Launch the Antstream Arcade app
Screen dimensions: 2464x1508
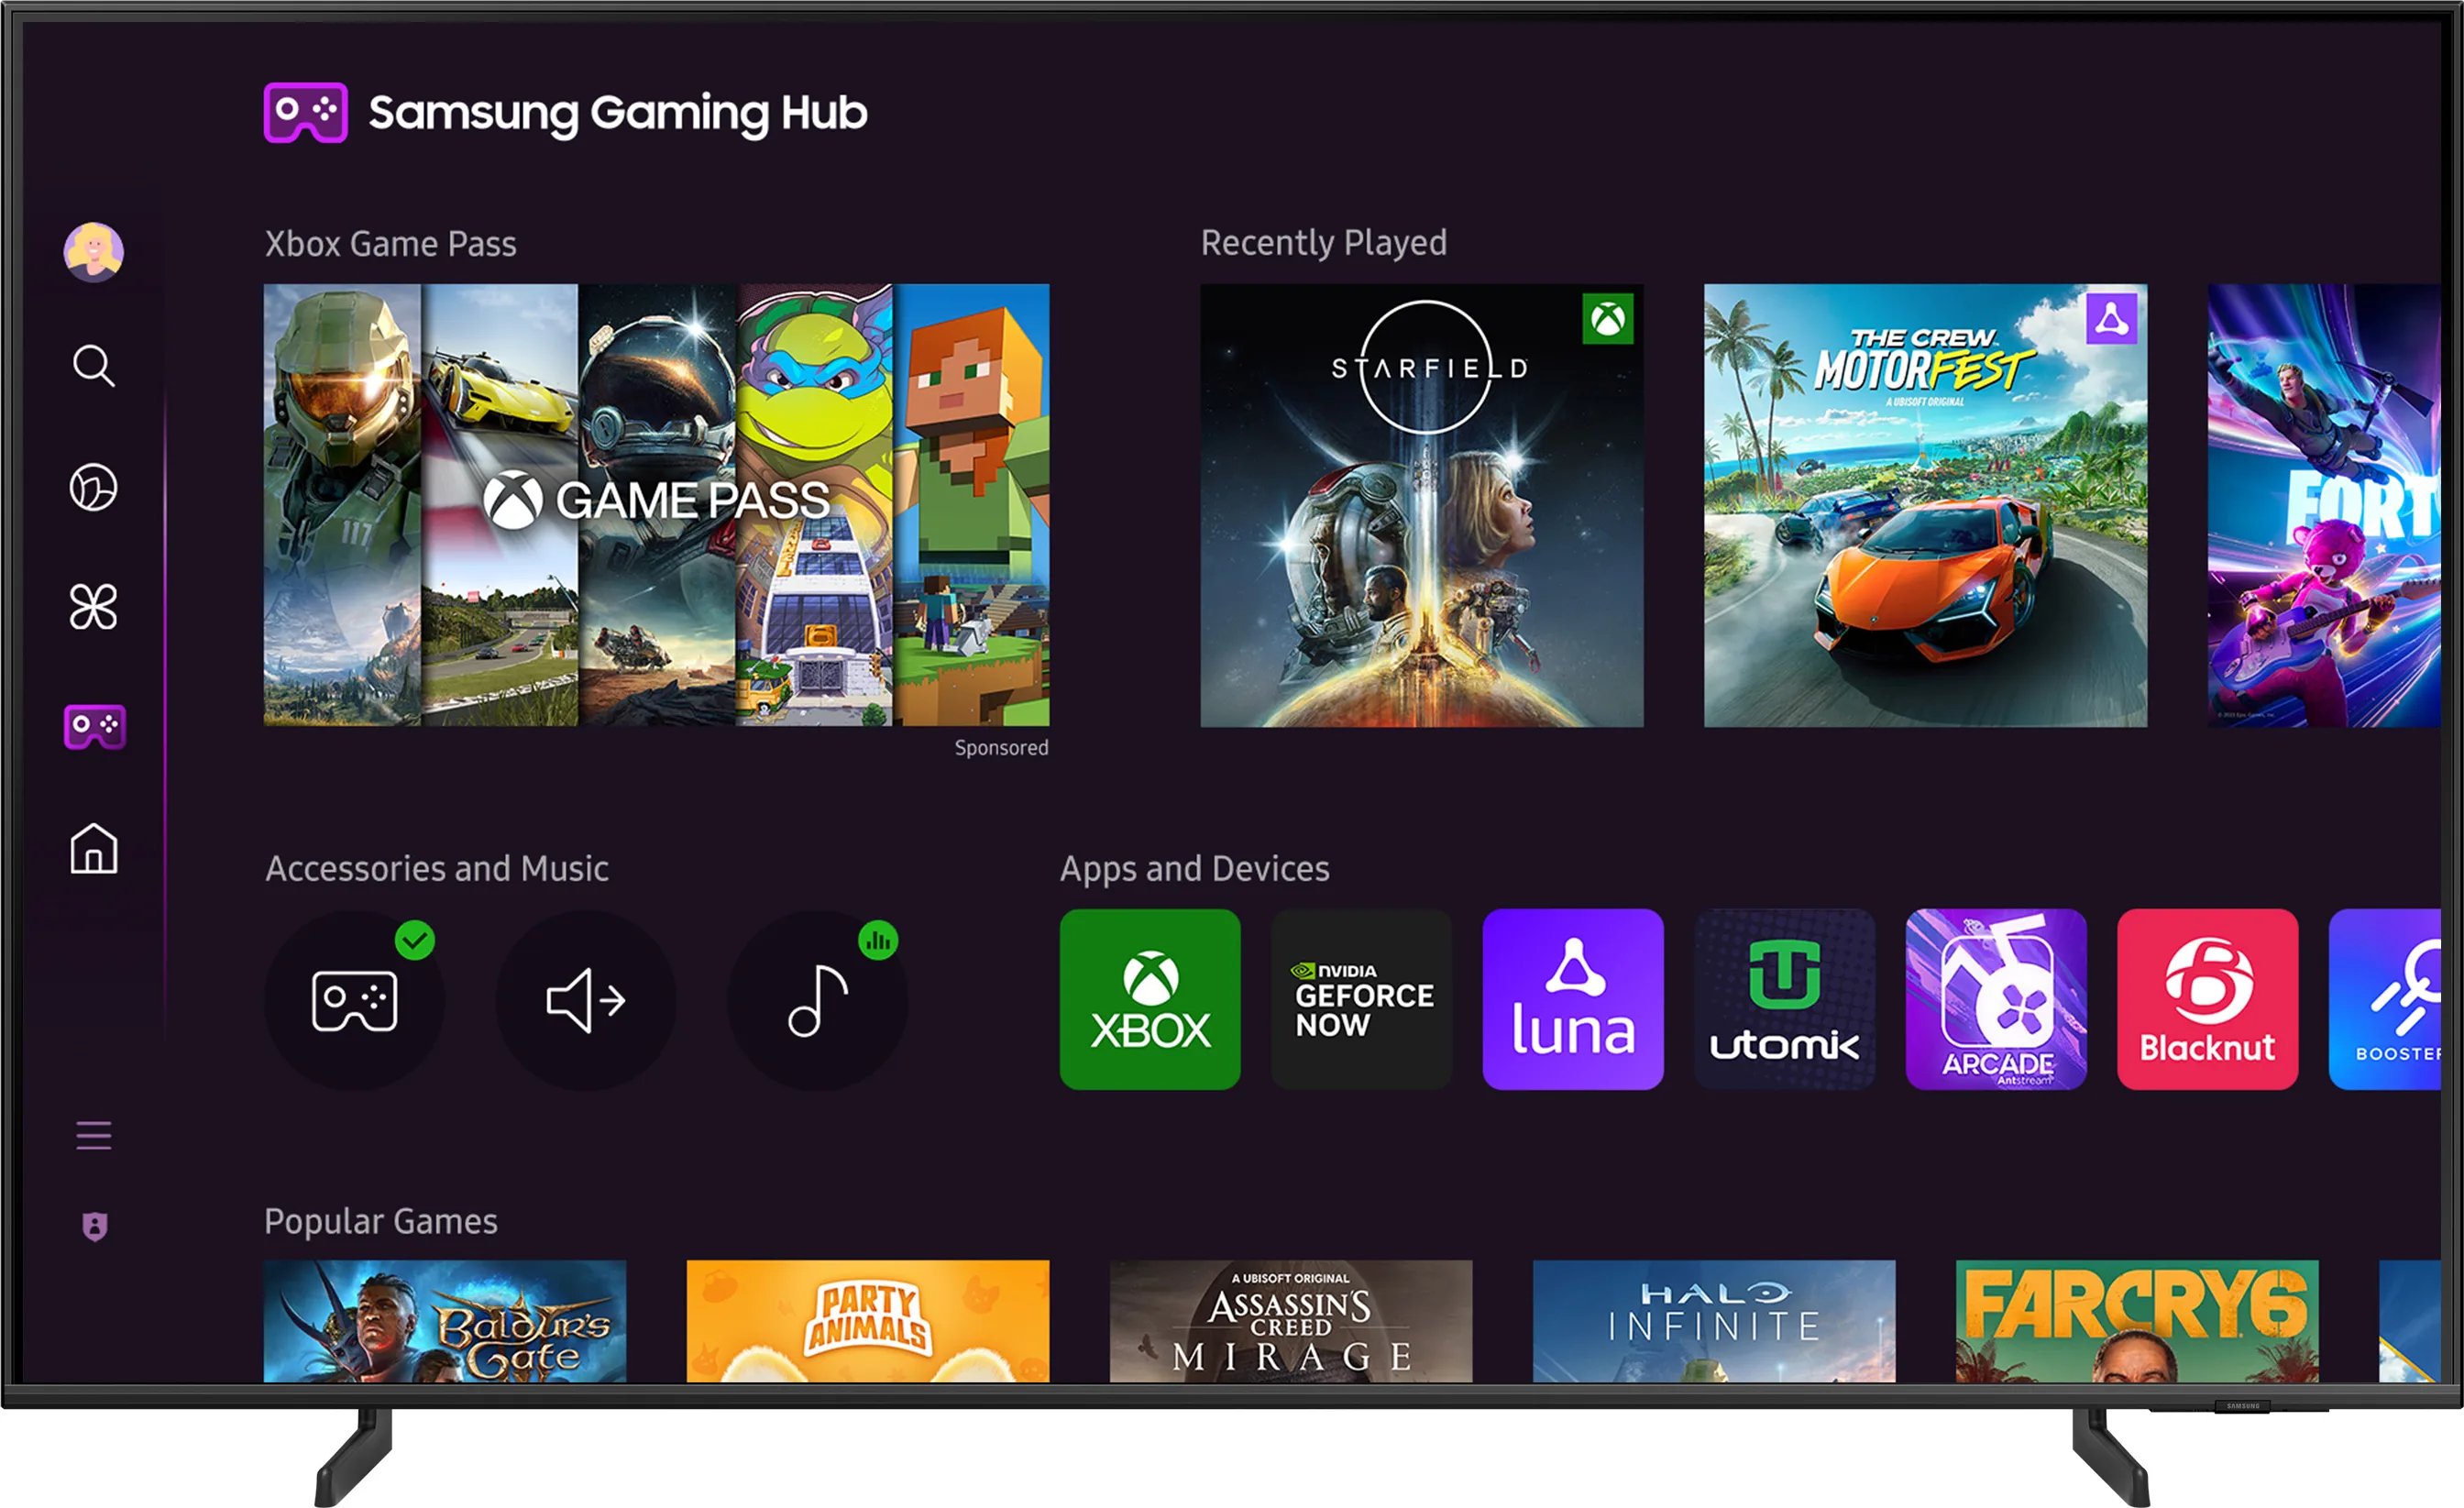tap(1996, 999)
